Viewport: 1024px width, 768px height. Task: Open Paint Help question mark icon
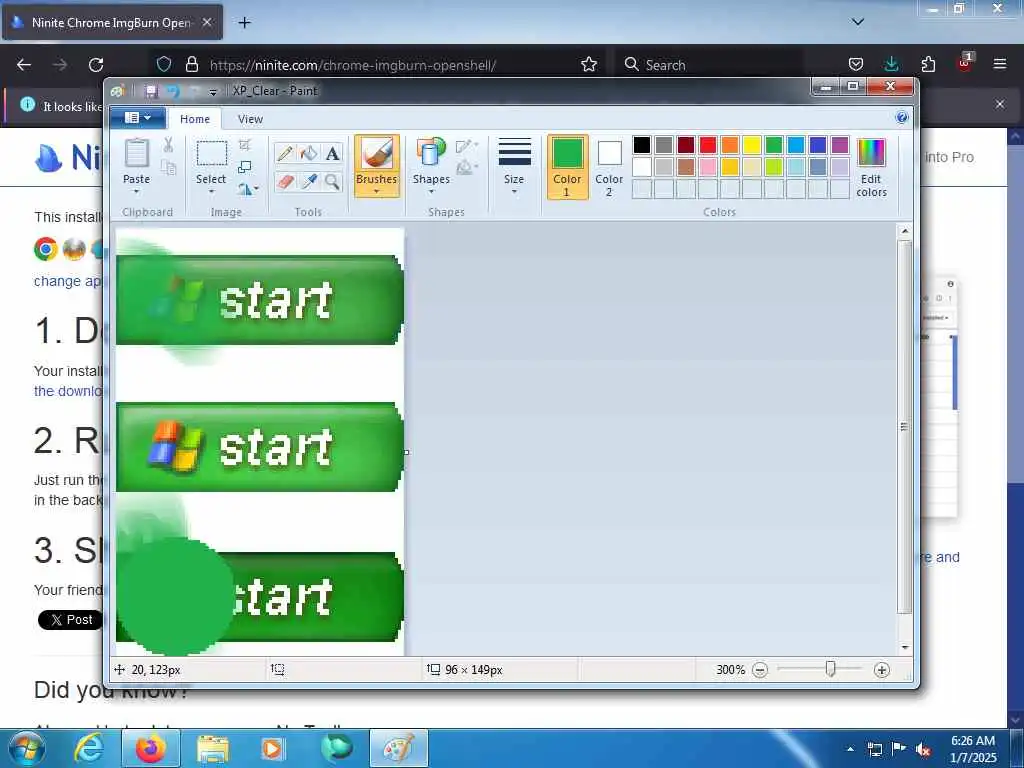(x=902, y=118)
